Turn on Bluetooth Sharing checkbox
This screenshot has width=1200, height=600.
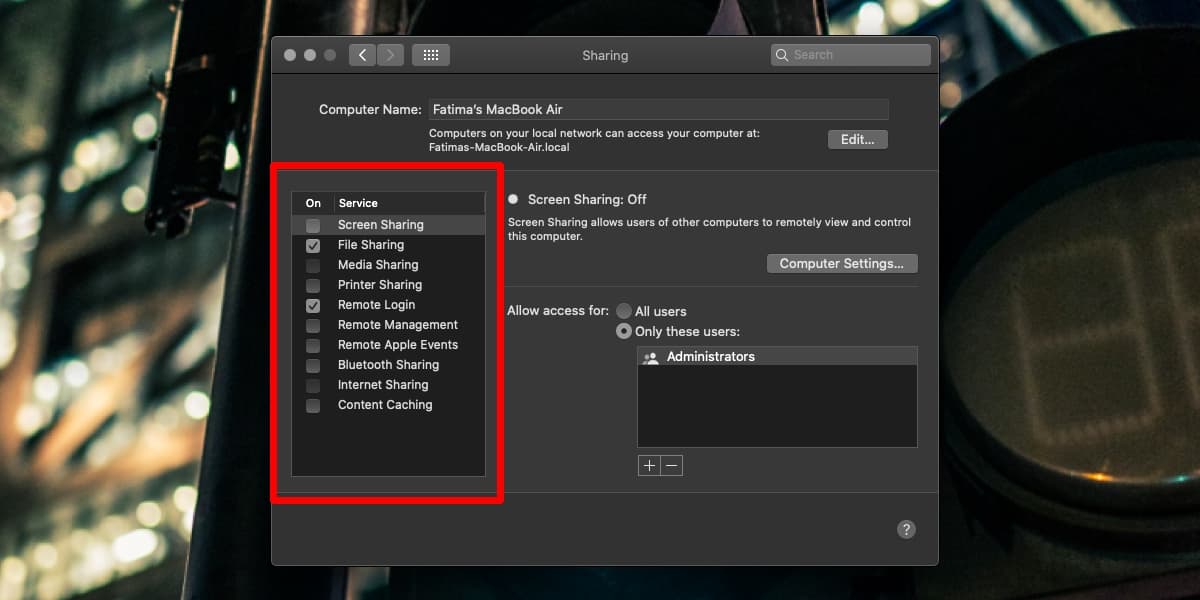click(x=313, y=365)
